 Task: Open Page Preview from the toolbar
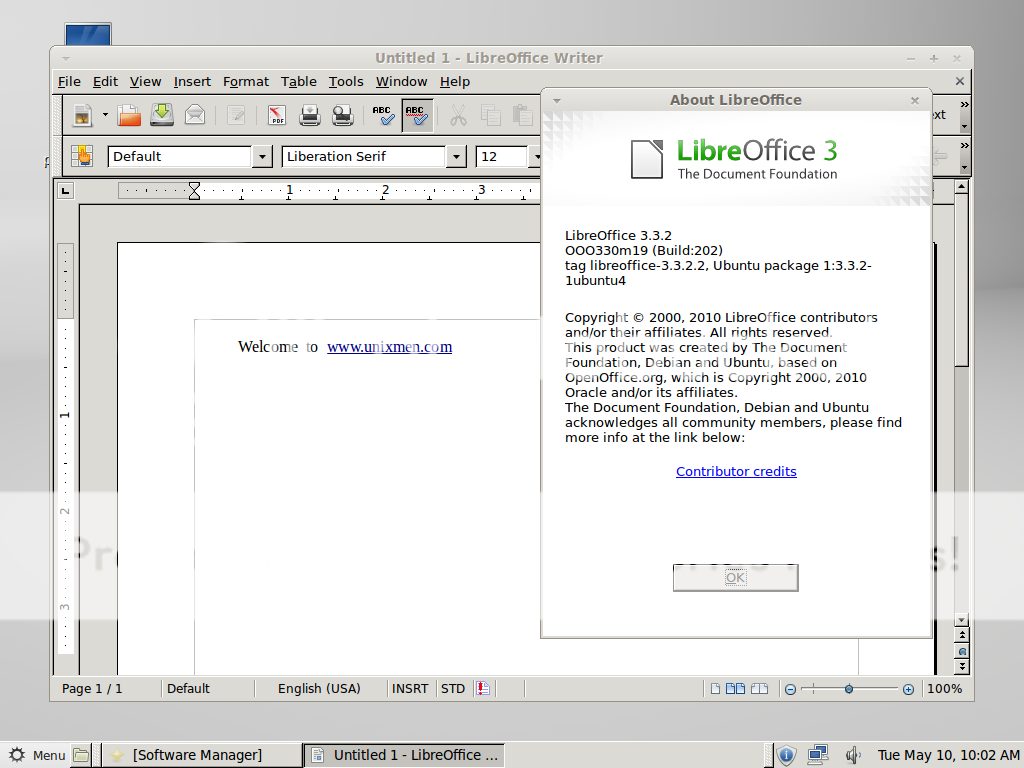342,116
